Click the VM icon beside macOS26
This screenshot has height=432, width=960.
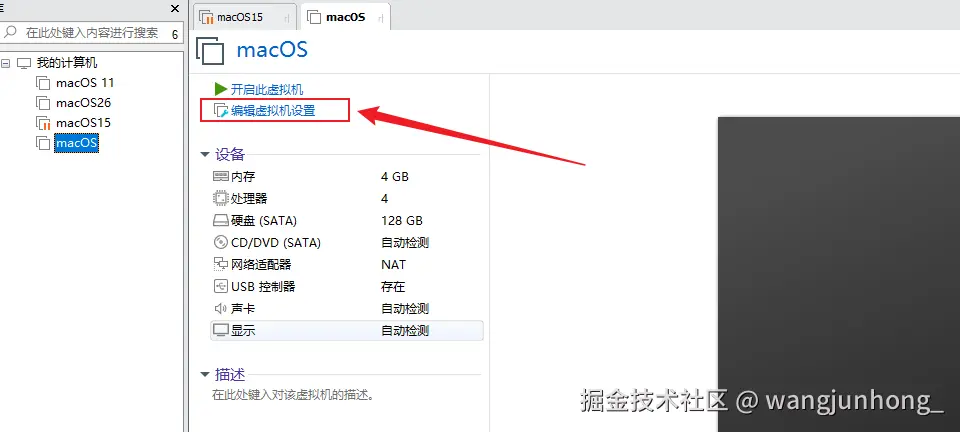[x=43, y=103]
